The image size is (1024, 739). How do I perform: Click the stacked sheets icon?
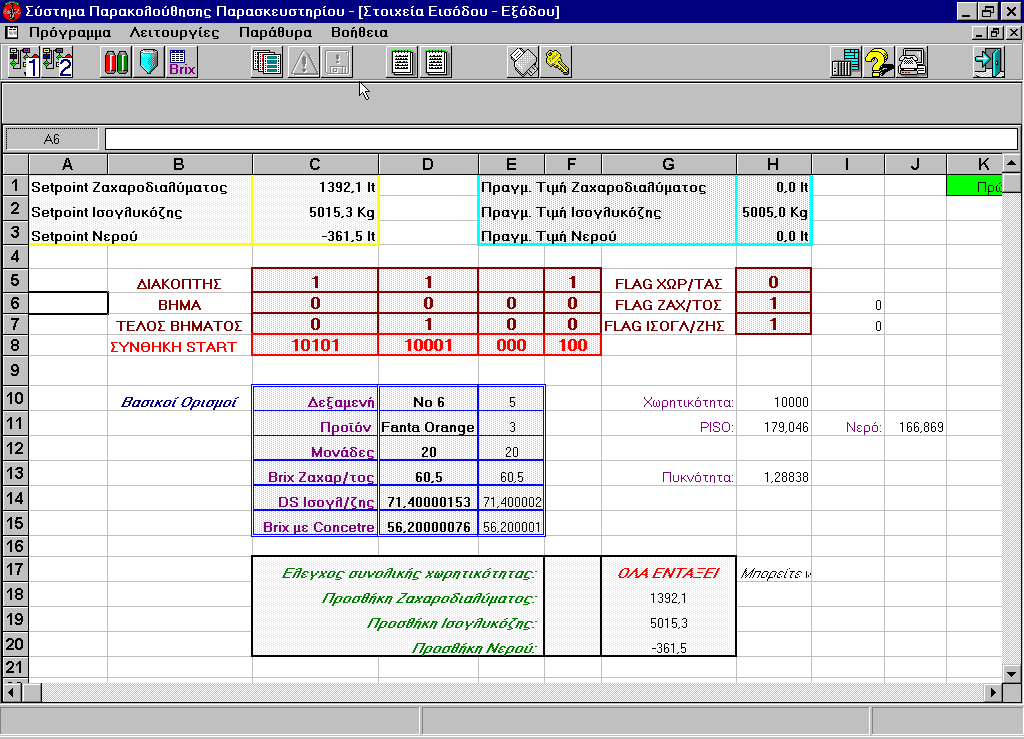point(267,63)
